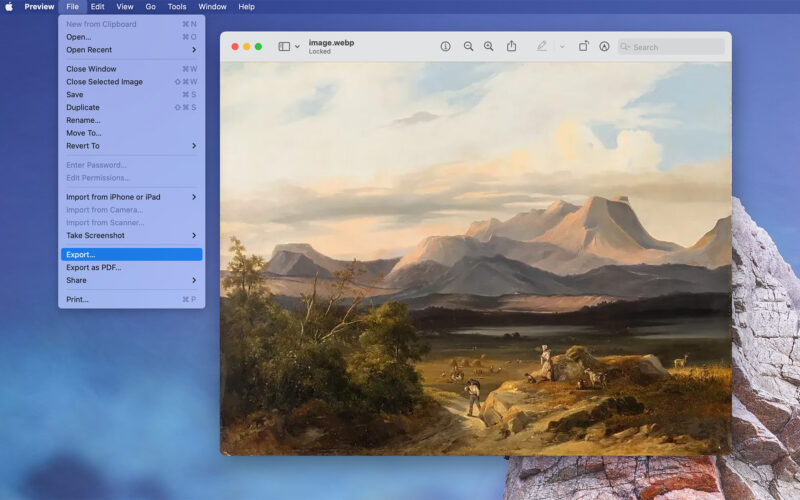Click the Share toolbar icon
This screenshot has height=500, width=800.
click(x=511, y=46)
